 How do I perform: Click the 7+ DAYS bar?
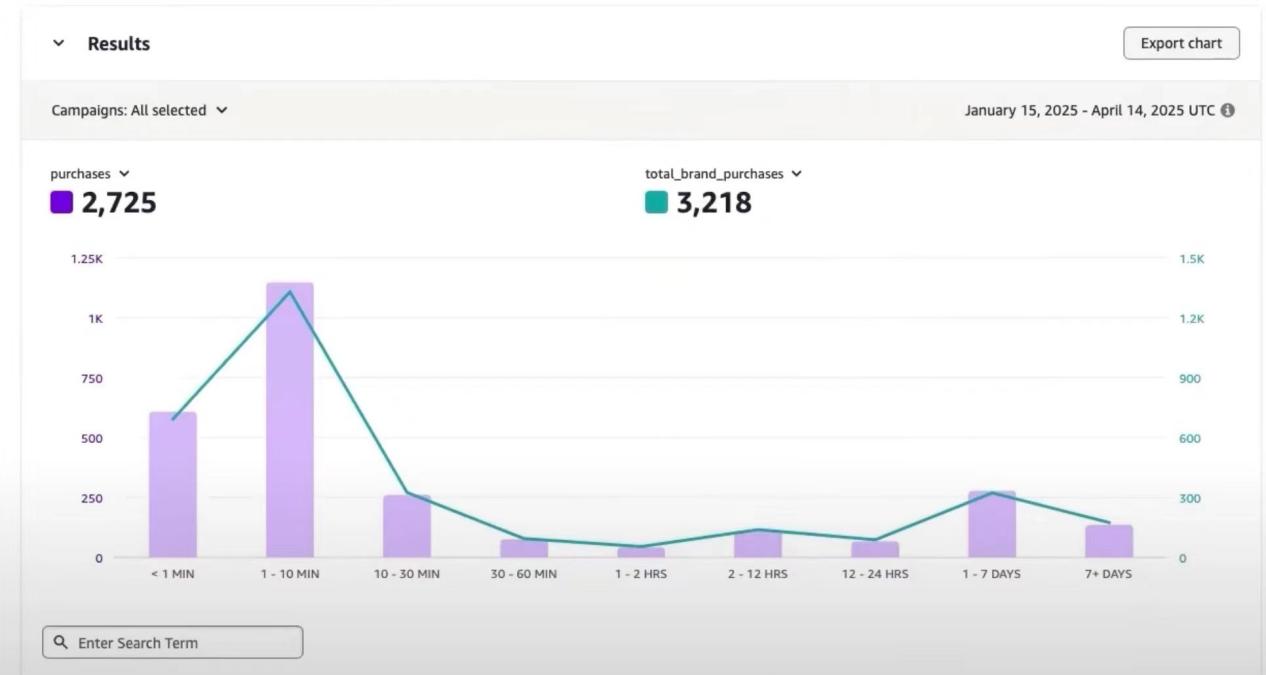(1109, 541)
